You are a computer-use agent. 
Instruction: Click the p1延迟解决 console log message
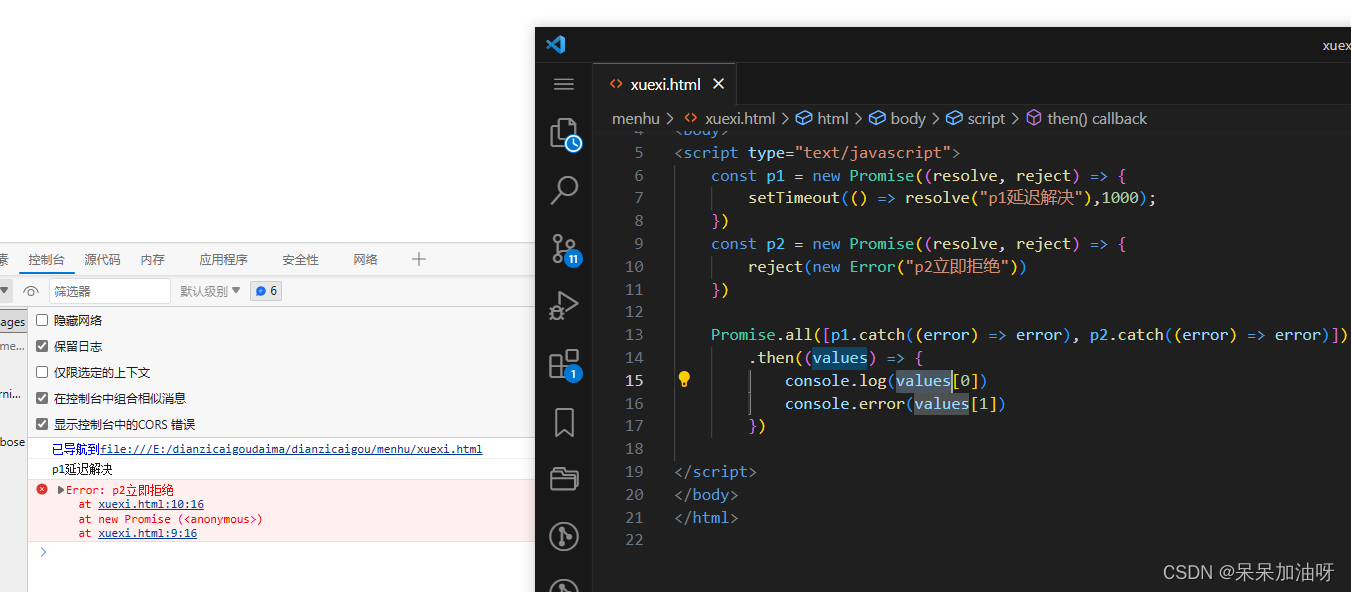tap(82, 469)
